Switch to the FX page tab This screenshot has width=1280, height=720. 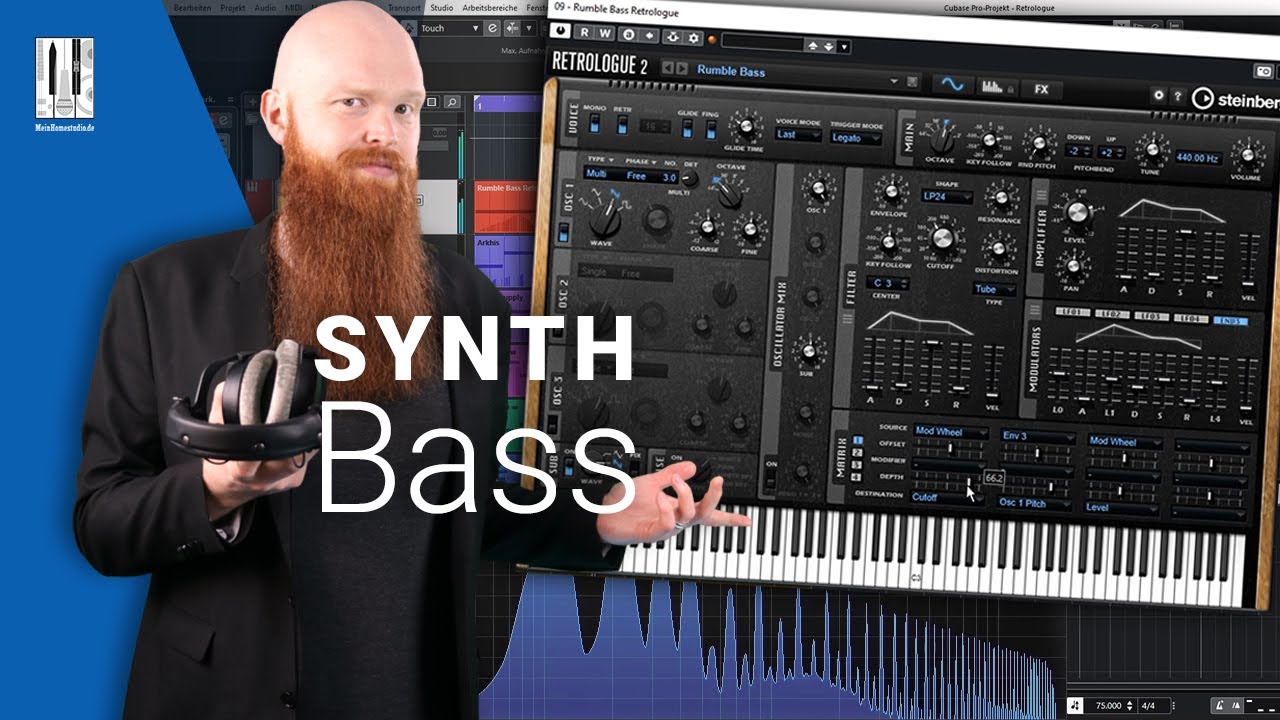point(1042,89)
